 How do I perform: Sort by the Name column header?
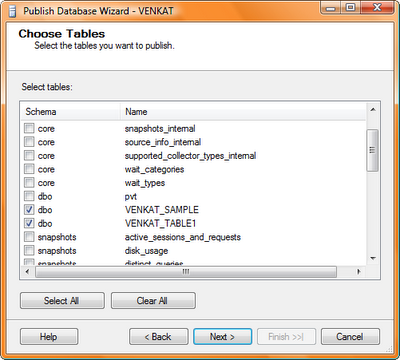[243, 112]
